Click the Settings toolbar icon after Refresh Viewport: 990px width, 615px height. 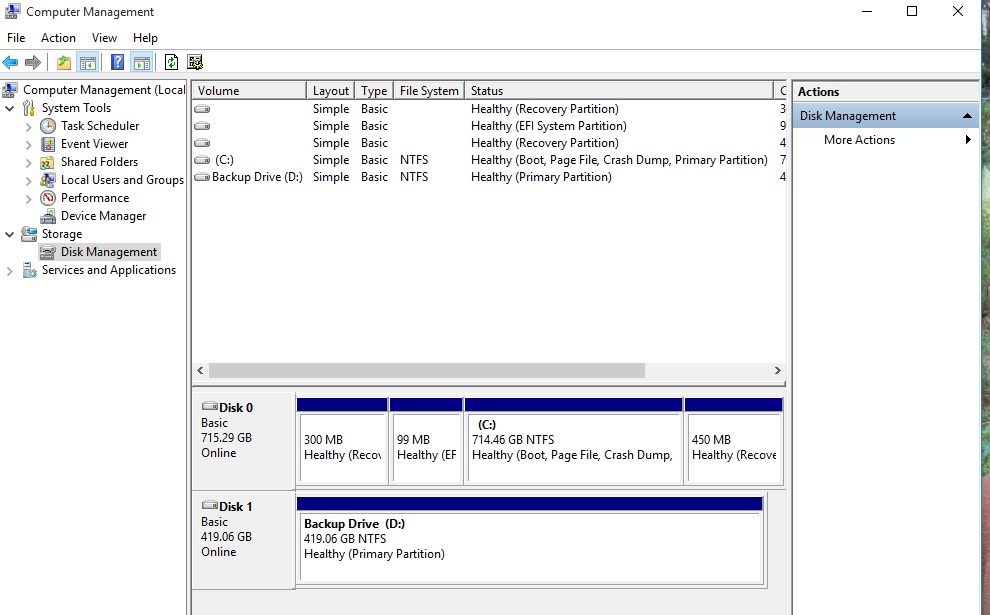[195, 62]
